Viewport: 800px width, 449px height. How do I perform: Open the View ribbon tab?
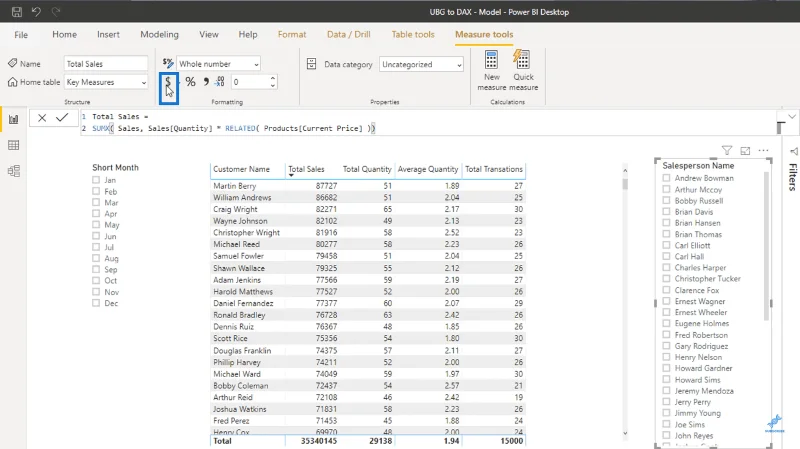tap(209, 34)
